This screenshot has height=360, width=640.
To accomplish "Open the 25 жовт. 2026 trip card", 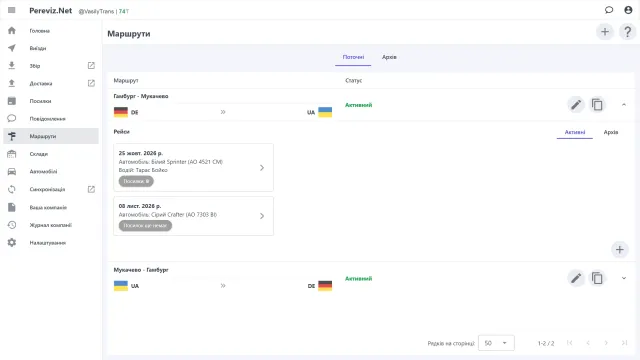I will pos(193,167).
